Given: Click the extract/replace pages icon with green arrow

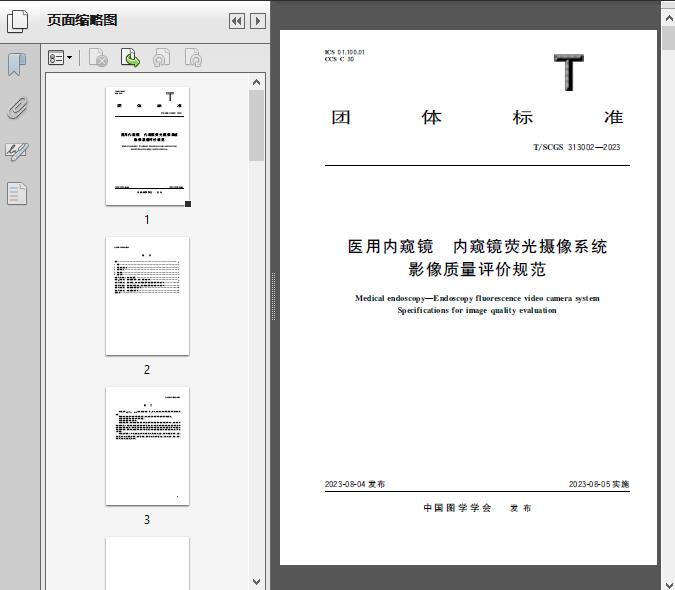Looking at the screenshot, I should click(130, 59).
